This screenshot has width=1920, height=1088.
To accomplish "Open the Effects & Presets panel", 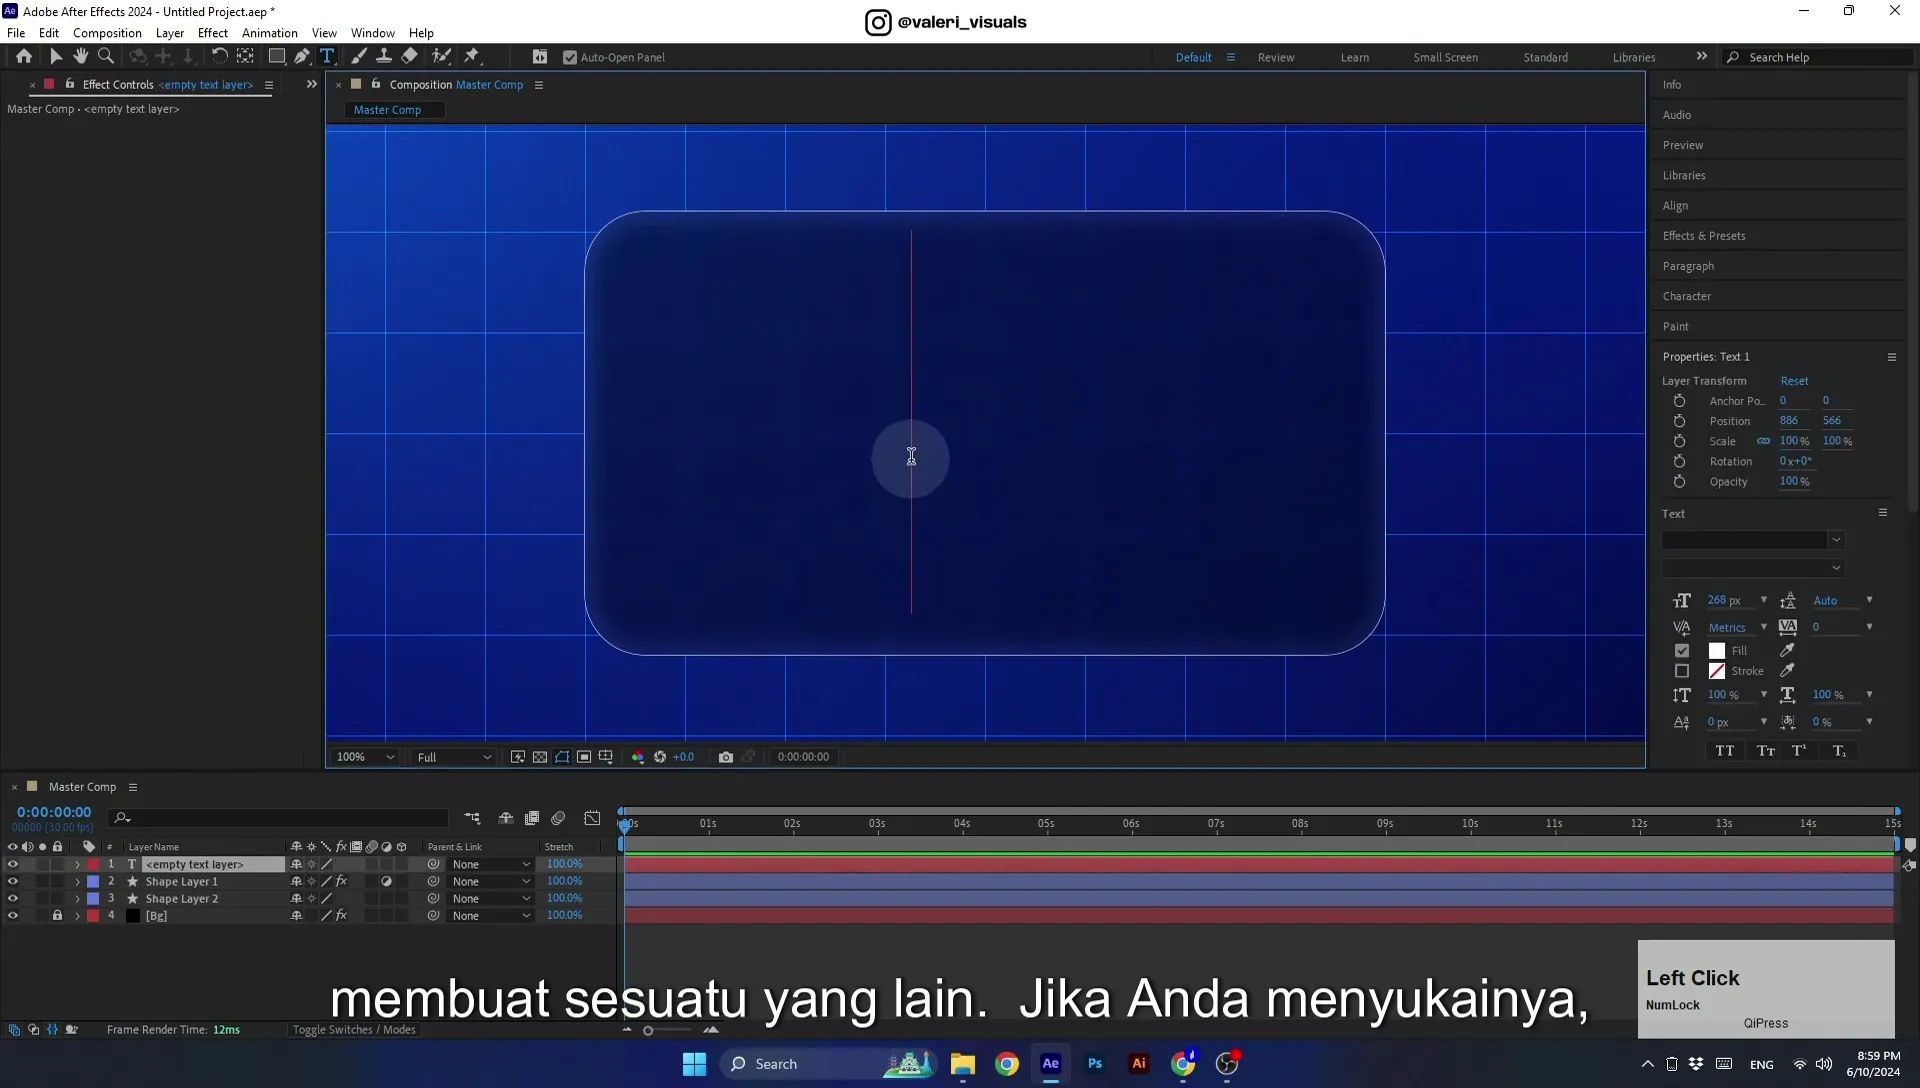I will coord(1703,236).
